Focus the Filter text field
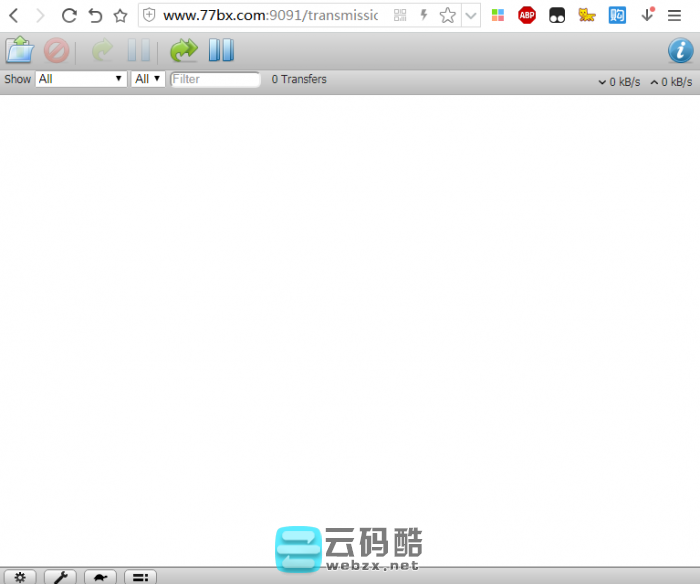Screen dimensions: 700x584 tap(215, 79)
